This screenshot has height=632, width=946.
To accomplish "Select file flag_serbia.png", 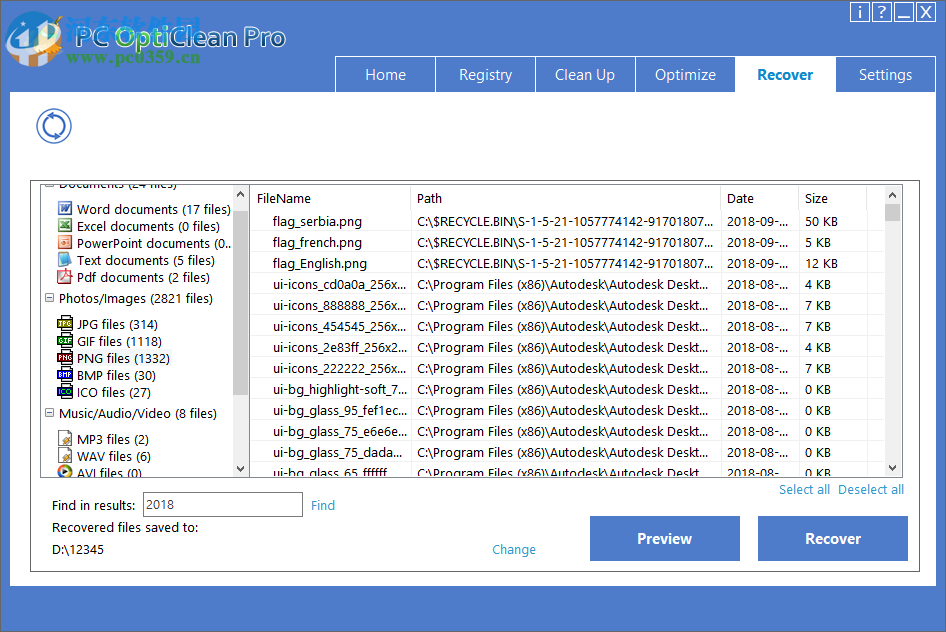I will coord(317,221).
